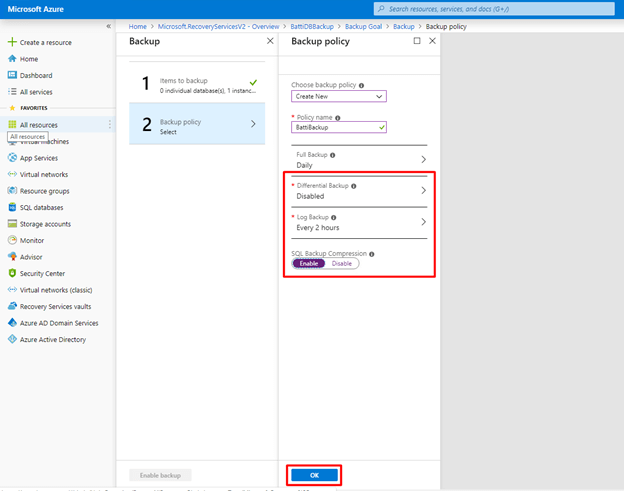
Task: Click the OK button
Action: [x=314, y=475]
